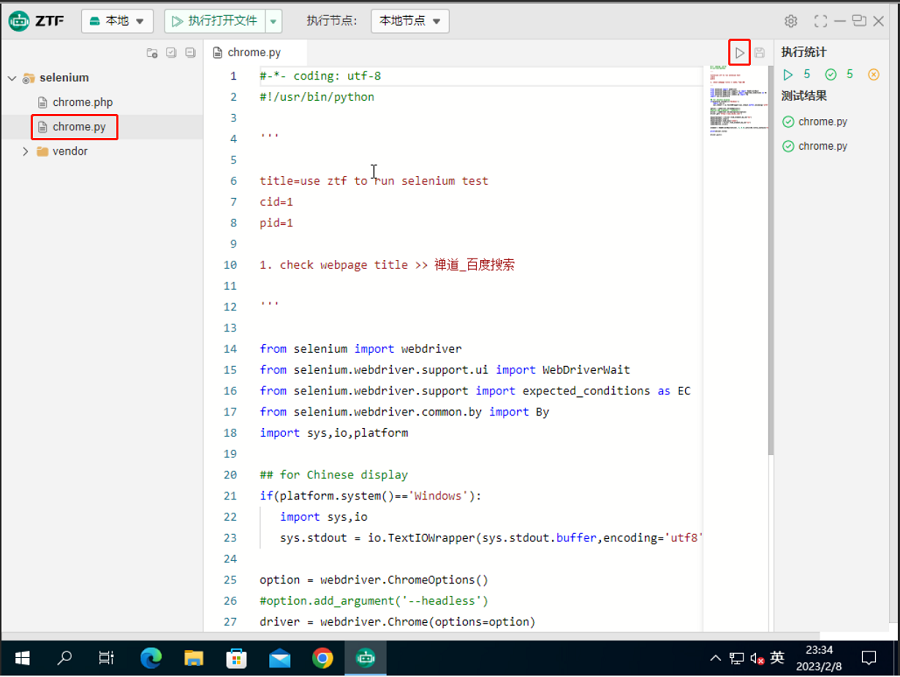Toggle fullscreen mode icon
Screen dimensions: 900x677
pyautogui.click(x=821, y=21)
